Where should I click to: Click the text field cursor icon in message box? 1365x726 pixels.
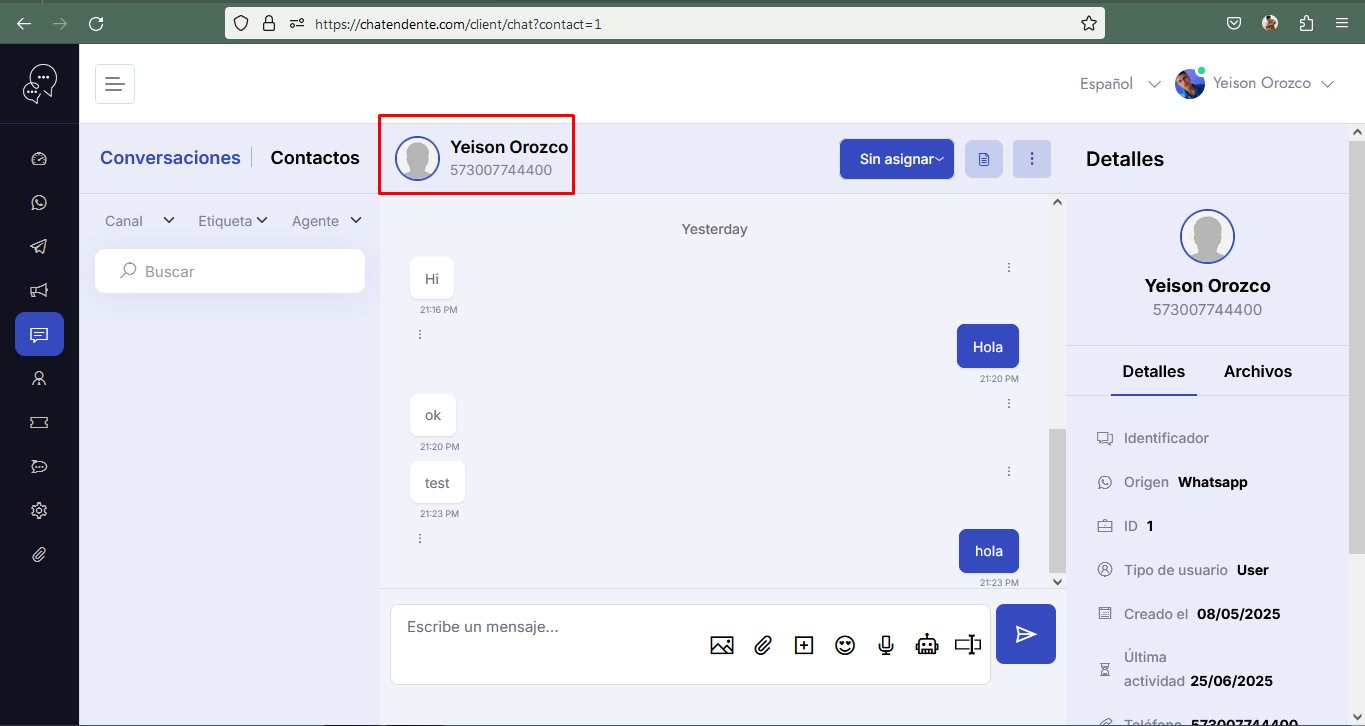[968, 646]
